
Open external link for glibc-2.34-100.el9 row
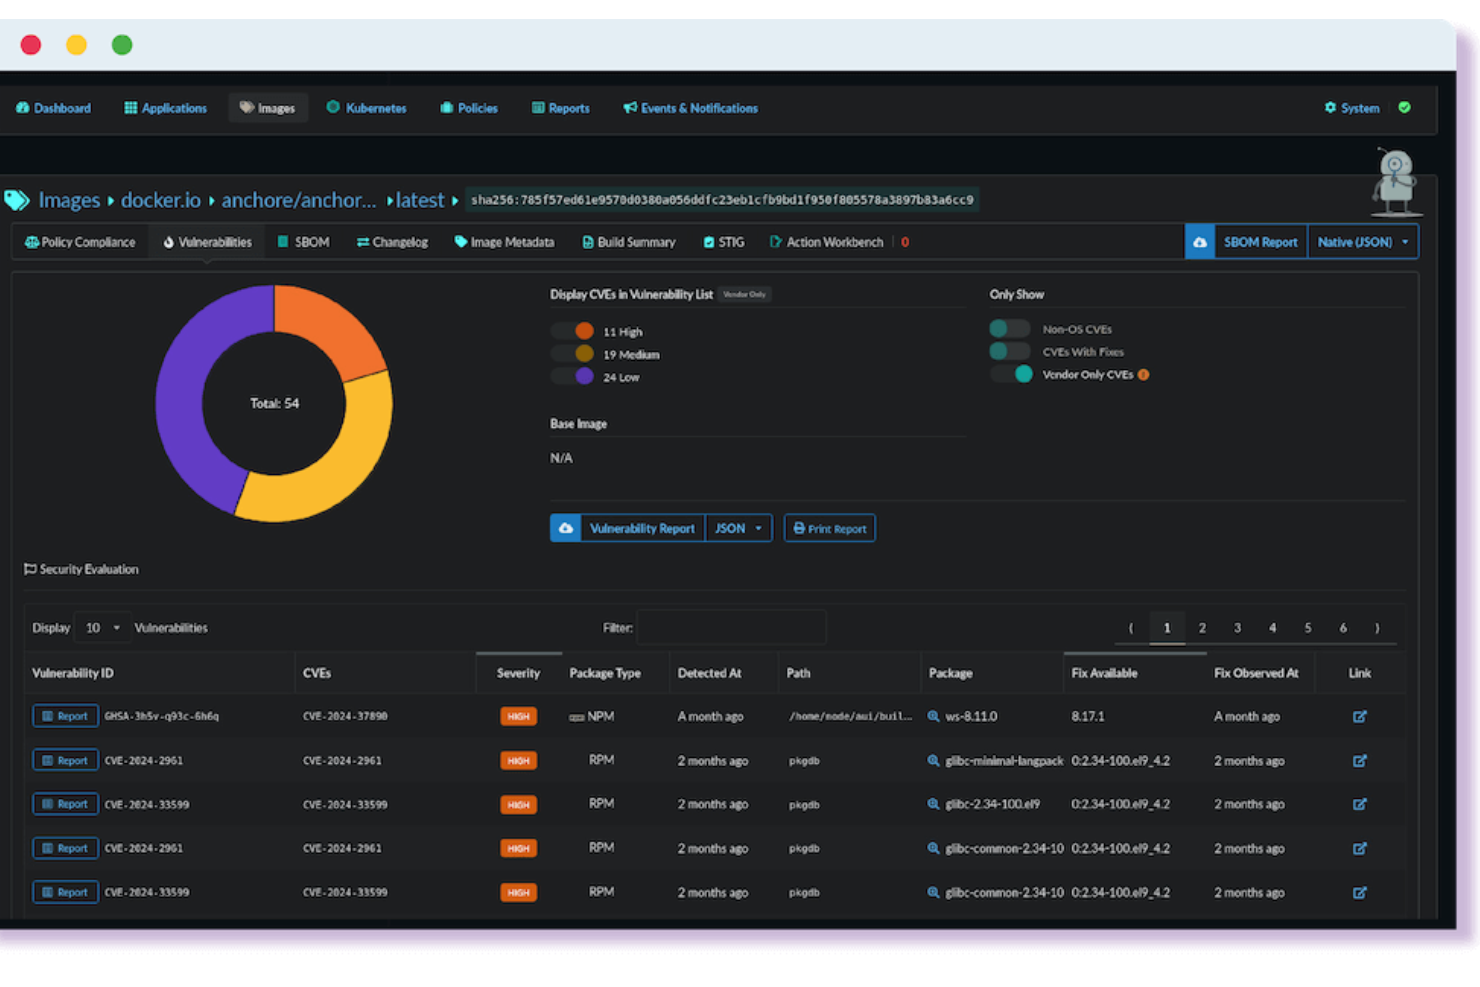click(1359, 804)
